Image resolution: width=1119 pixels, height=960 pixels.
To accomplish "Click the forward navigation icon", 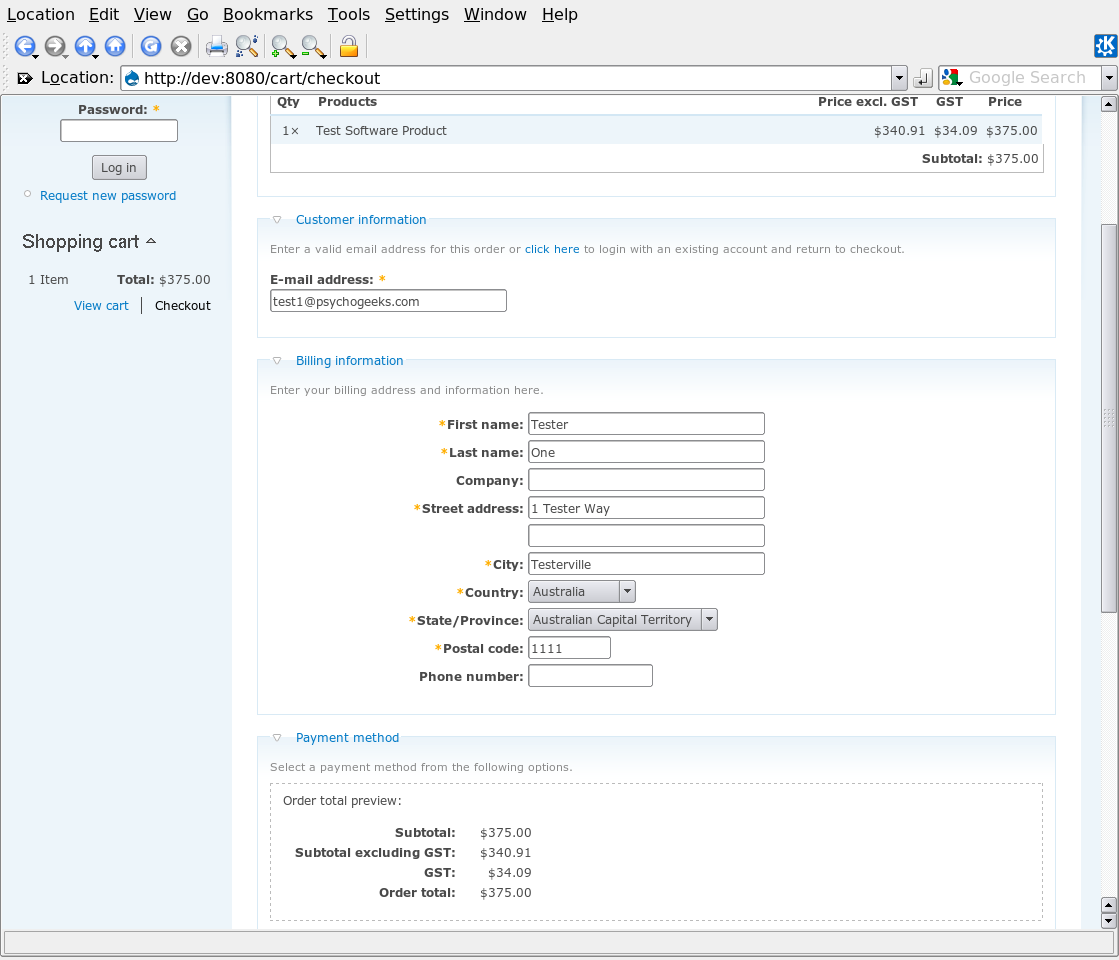I will (x=56, y=46).
